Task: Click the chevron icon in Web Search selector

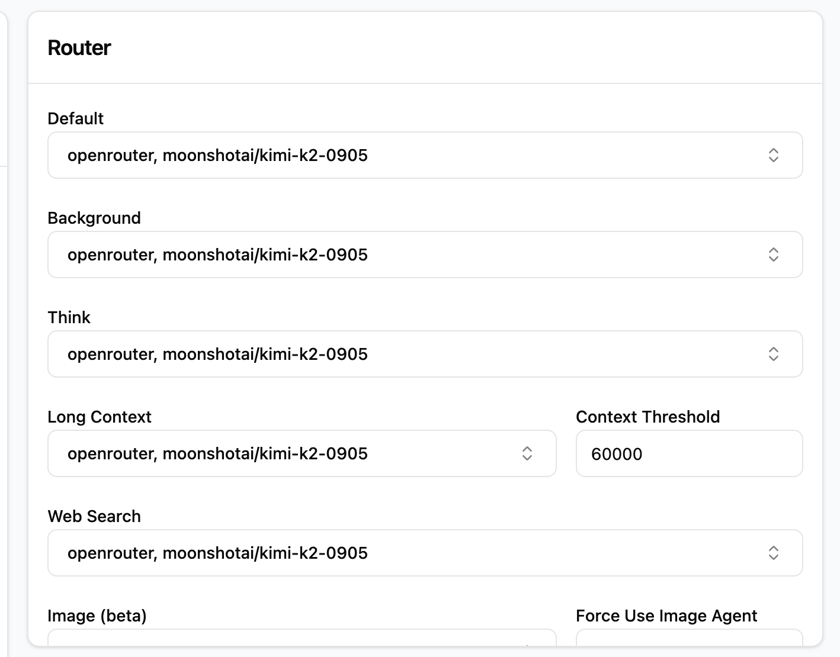Action: pyautogui.click(x=773, y=553)
